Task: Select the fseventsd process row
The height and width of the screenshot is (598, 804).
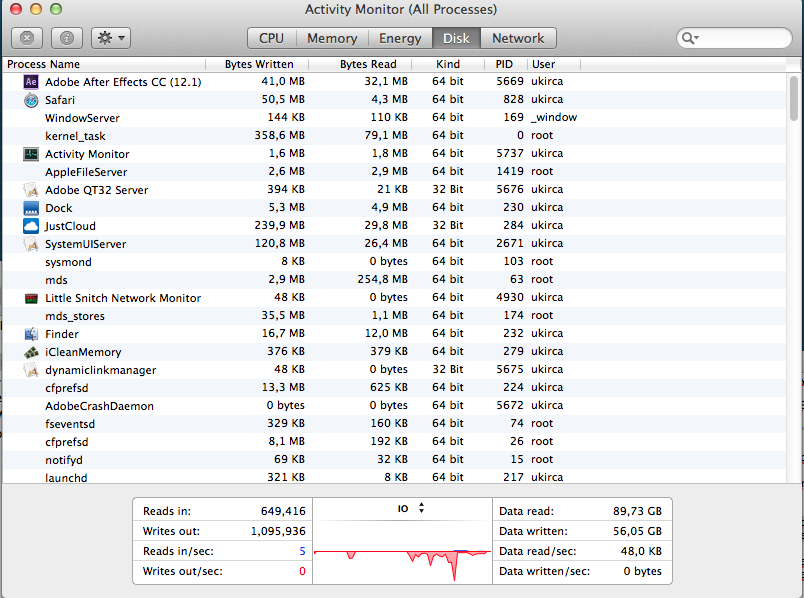Action: coord(394,424)
